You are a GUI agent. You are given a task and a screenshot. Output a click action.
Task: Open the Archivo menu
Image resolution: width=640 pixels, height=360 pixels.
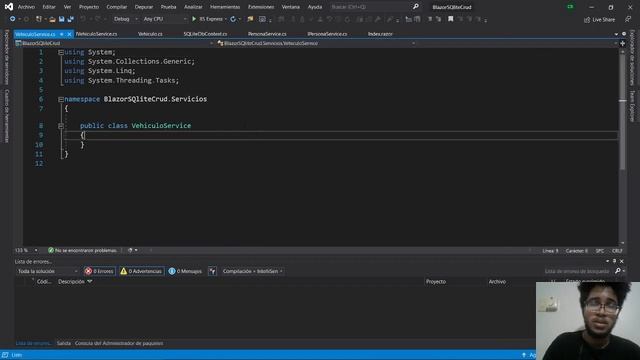click(x=26, y=7)
